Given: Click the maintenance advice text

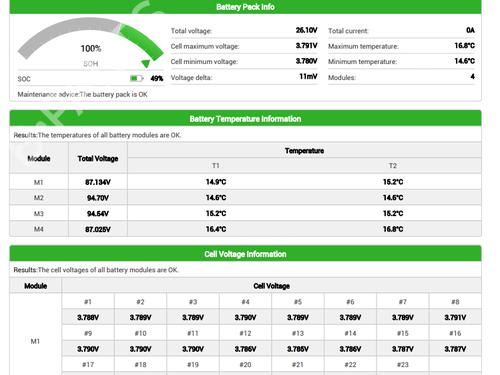Looking at the screenshot, I should pos(82,94).
